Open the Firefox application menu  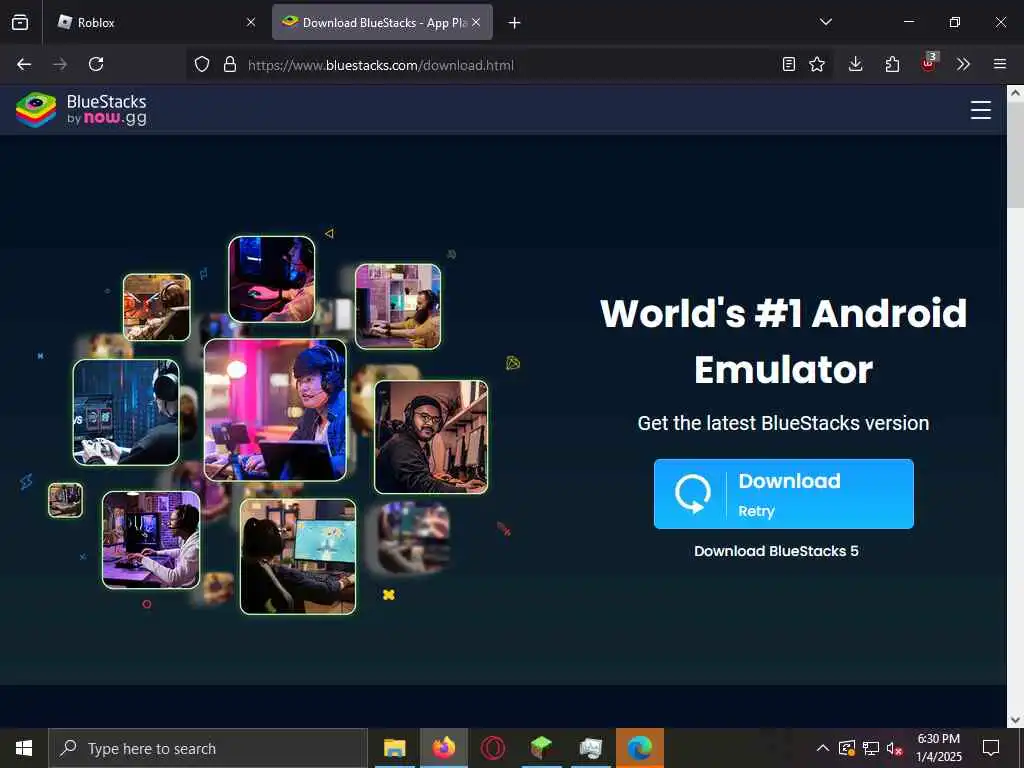tap(1000, 64)
